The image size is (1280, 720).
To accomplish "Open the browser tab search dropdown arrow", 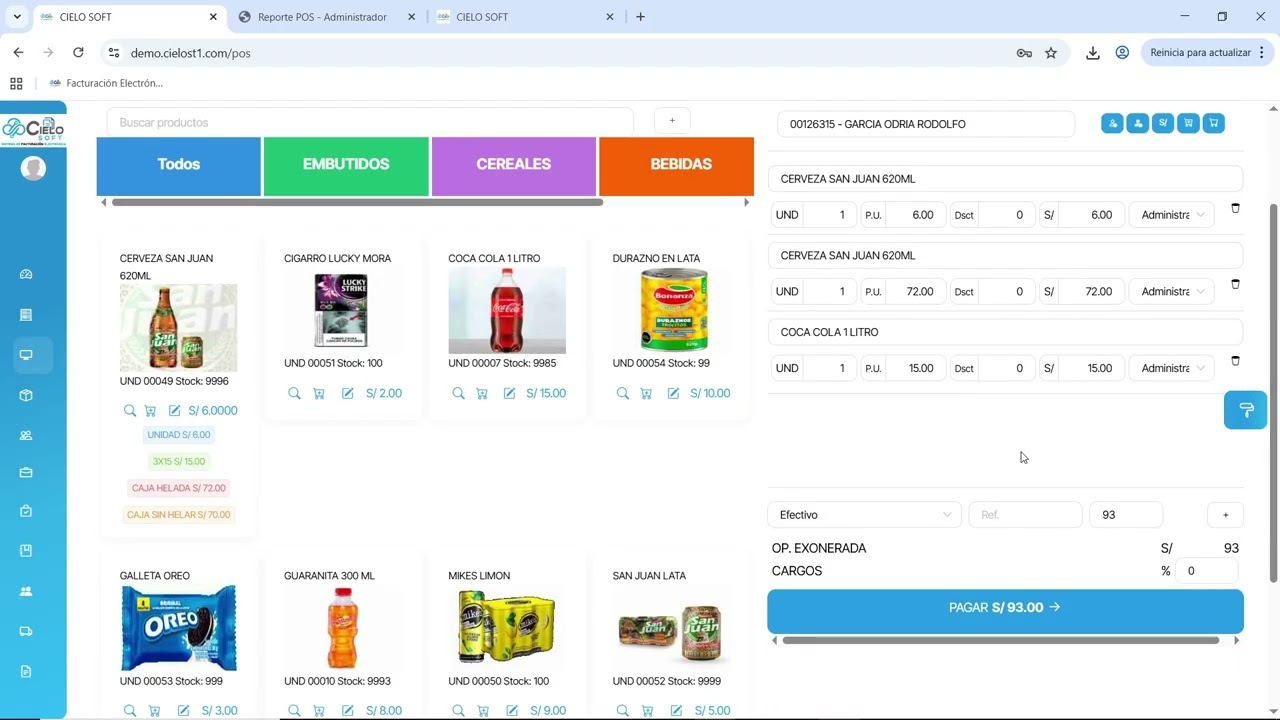I will tap(16, 17).
